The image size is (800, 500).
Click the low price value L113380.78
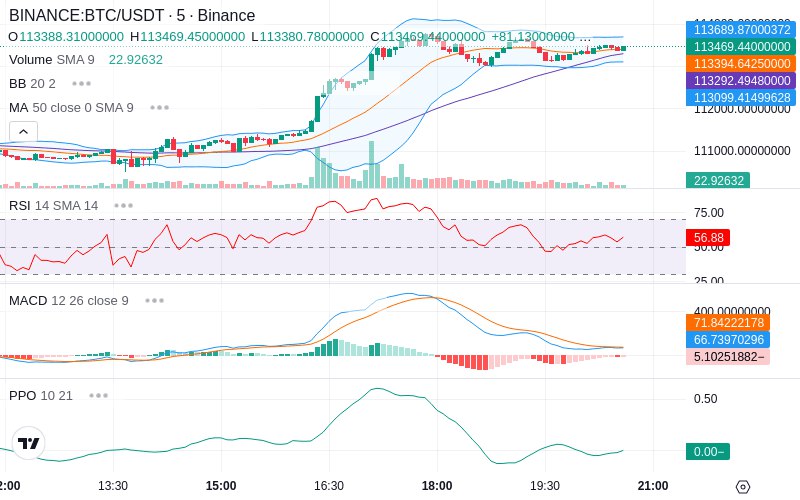308,37
